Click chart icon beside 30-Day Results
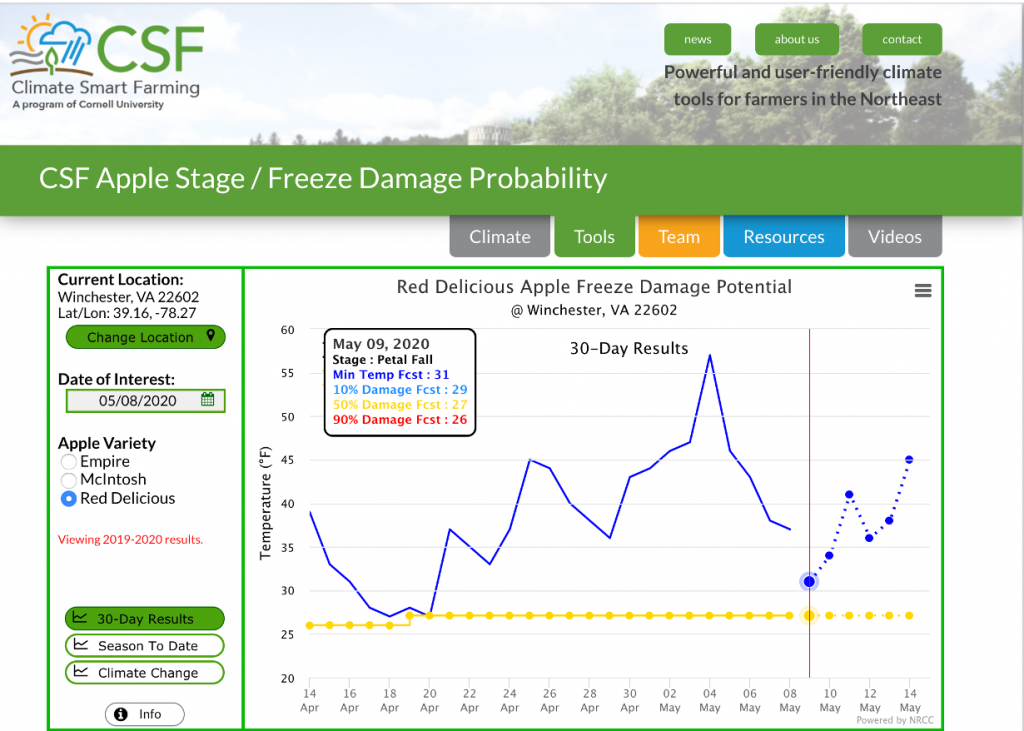This screenshot has width=1024, height=731. coord(81,619)
